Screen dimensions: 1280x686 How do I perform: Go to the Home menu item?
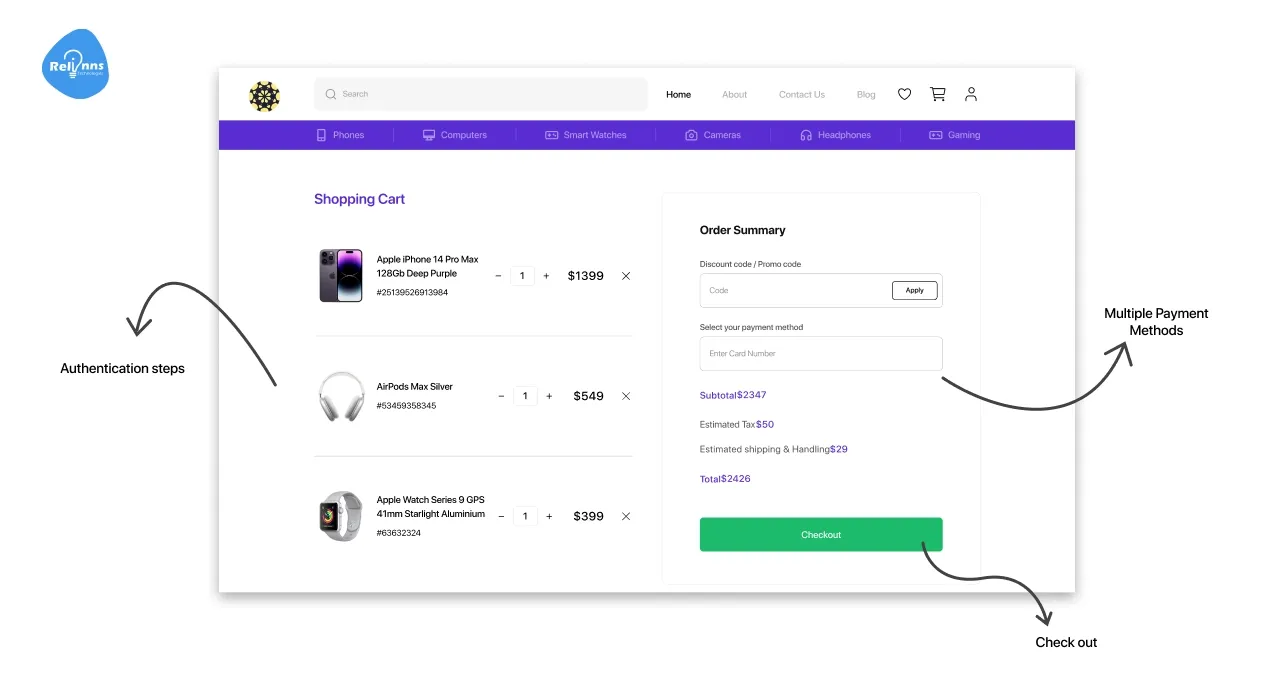point(678,93)
